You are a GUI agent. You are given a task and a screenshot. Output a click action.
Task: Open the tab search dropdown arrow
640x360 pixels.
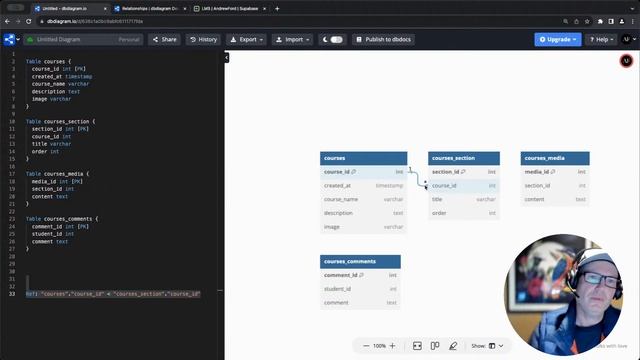(633, 9)
